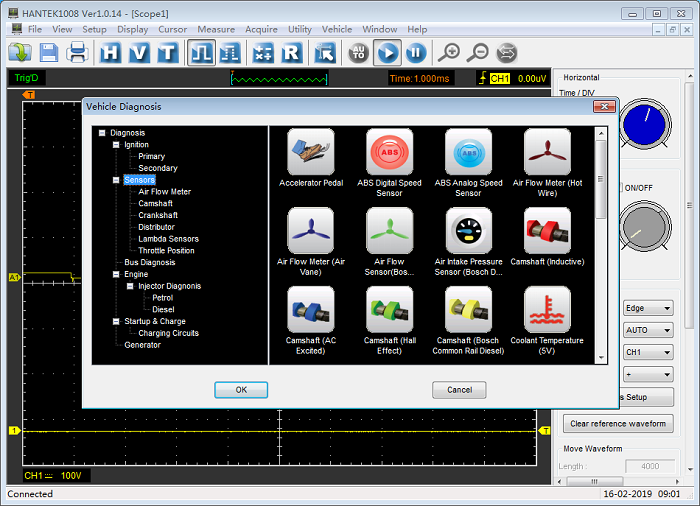Collapse the Sensors tree node
700x506 pixels.
click(x=116, y=180)
